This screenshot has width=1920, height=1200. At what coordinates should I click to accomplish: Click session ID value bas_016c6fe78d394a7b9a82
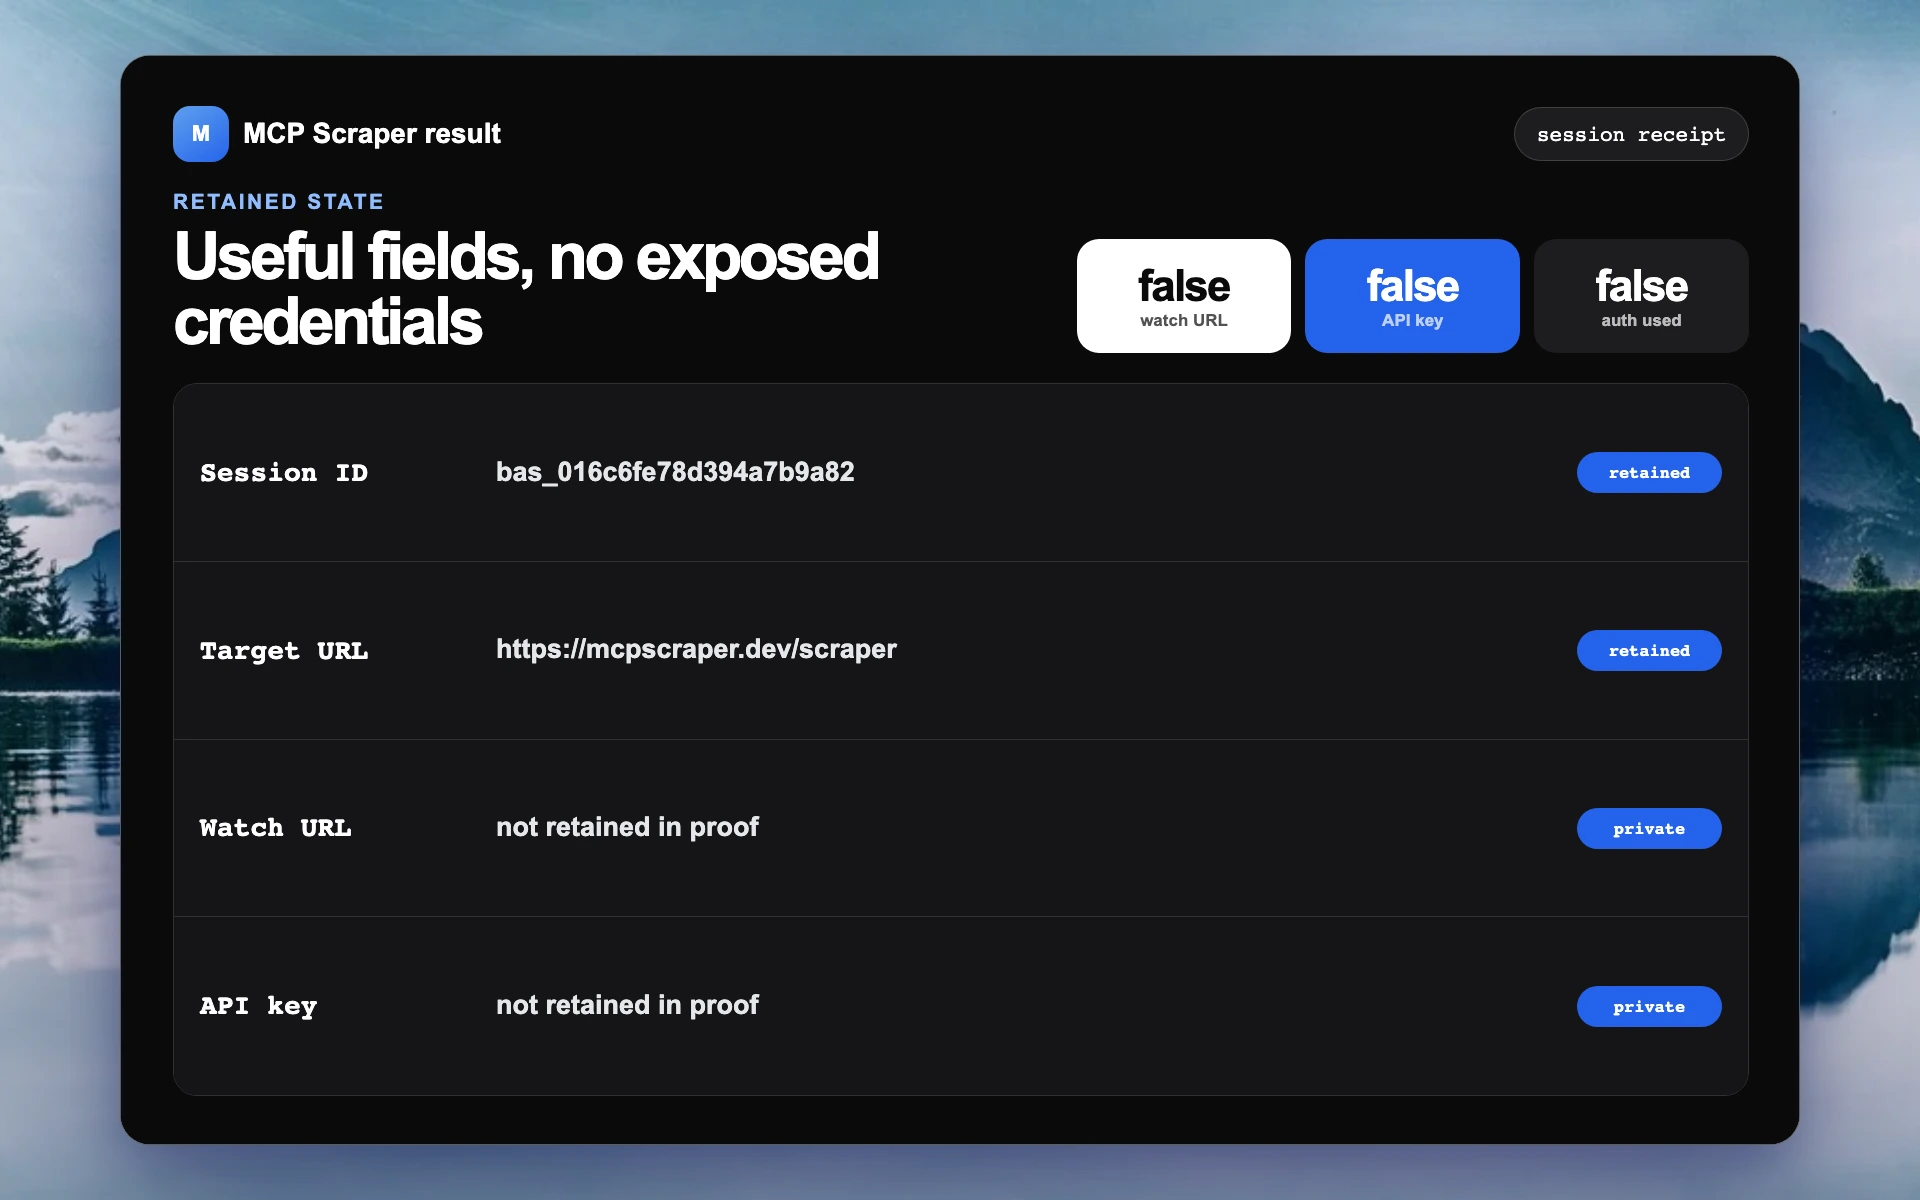point(675,472)
